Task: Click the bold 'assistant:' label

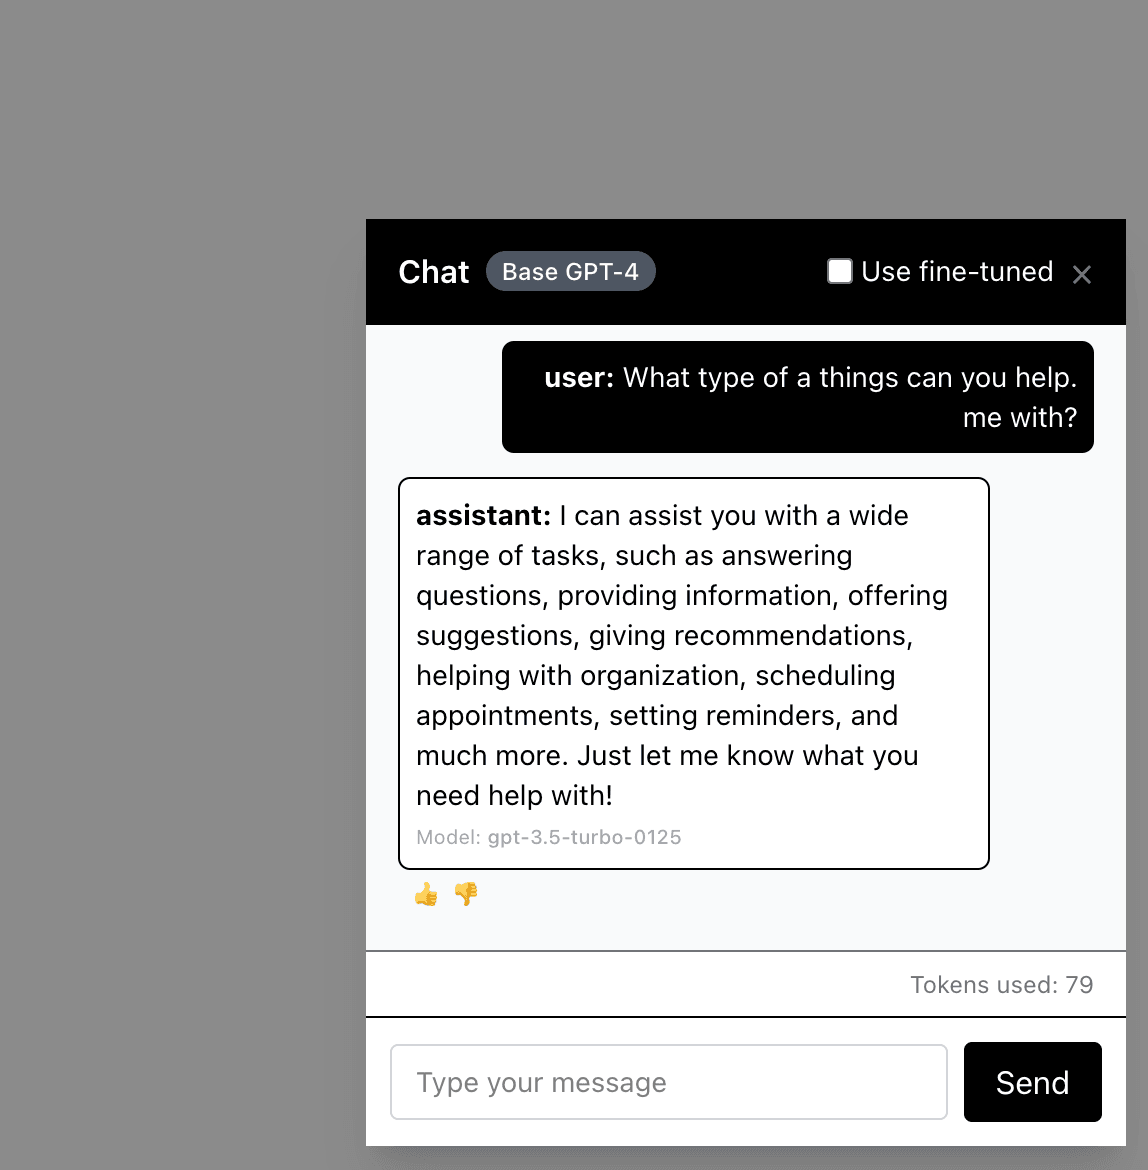Action: coord(483,516)
